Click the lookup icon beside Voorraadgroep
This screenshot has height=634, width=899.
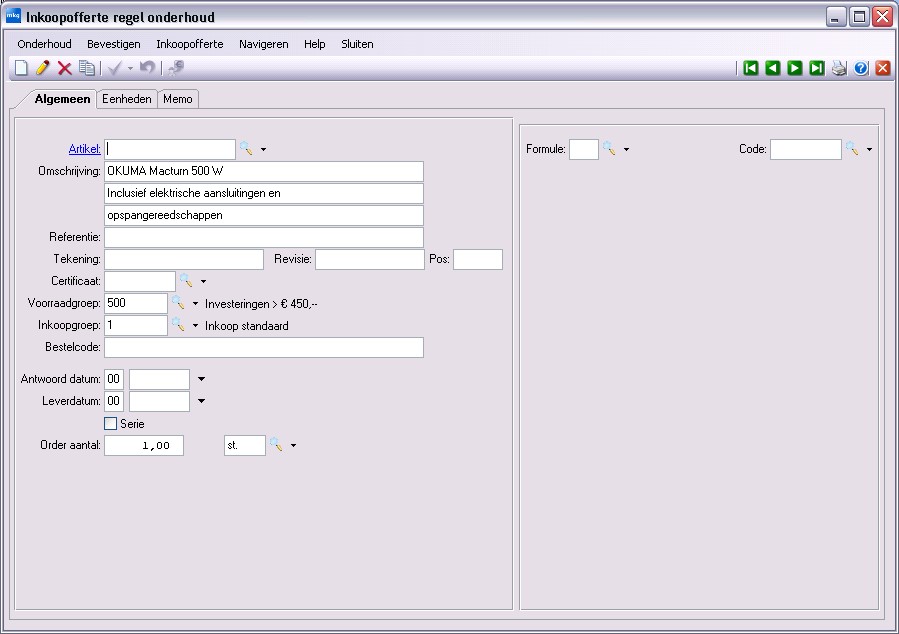tap(178, 303)
